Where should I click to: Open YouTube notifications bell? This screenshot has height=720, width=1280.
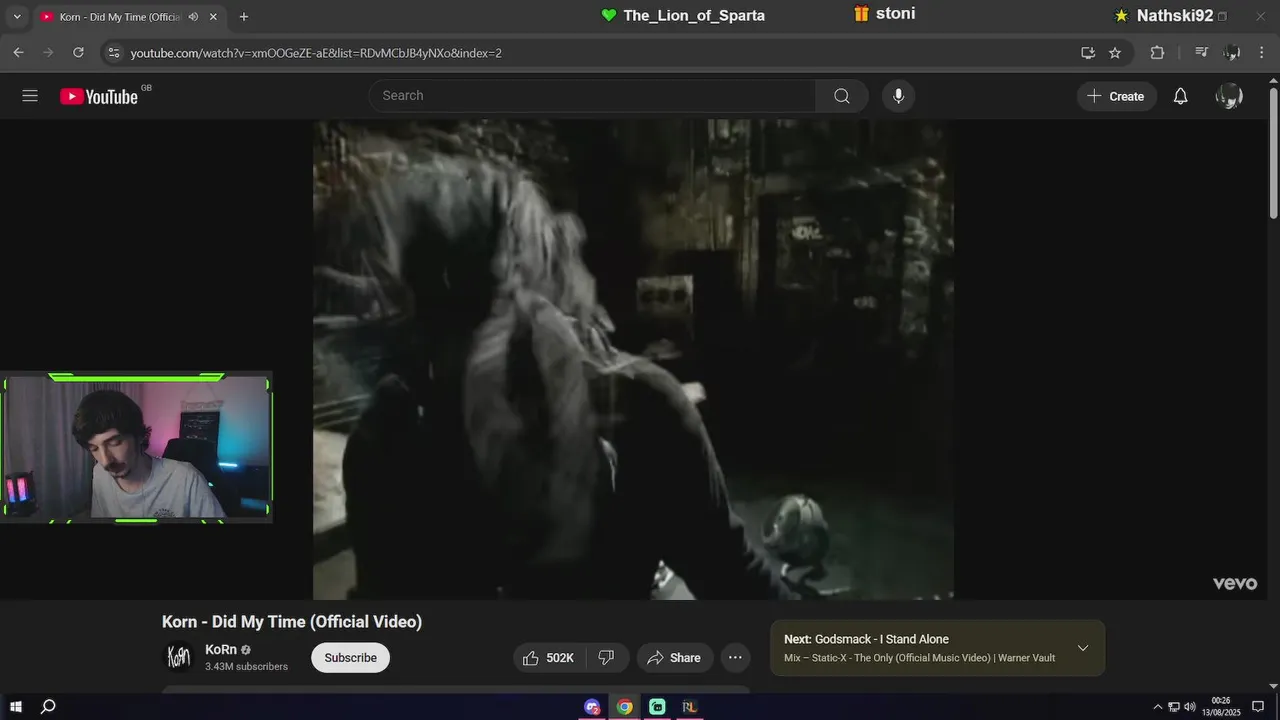point(1180,96)
